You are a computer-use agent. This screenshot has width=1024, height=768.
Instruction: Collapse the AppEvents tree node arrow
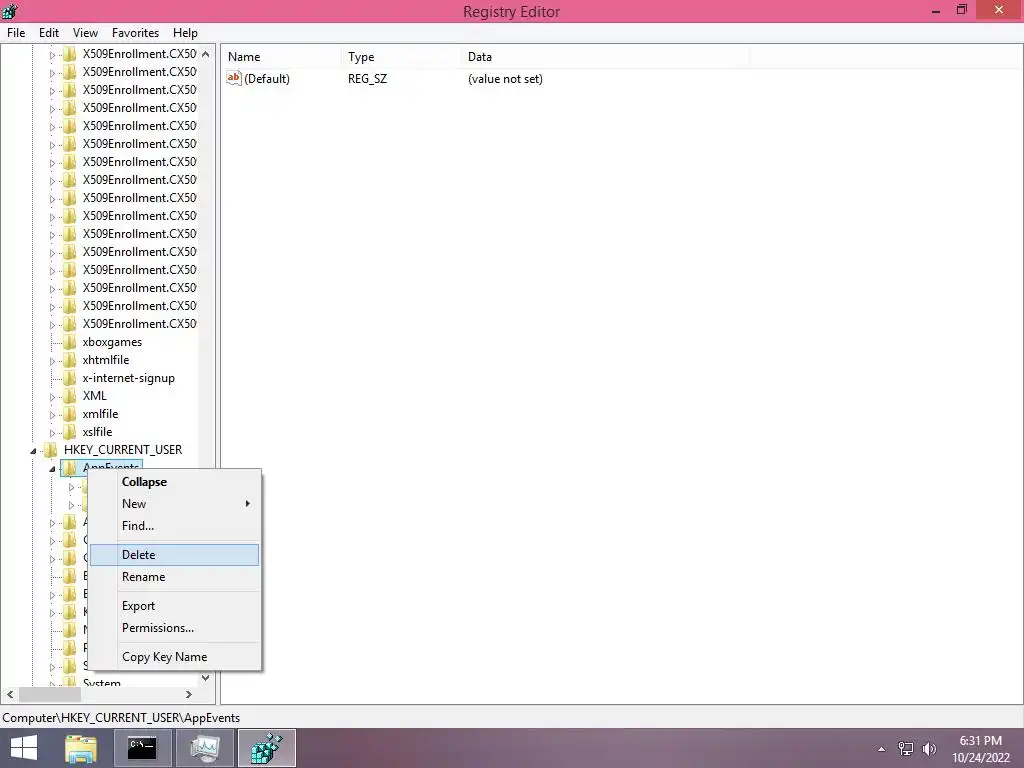point(52,469)
